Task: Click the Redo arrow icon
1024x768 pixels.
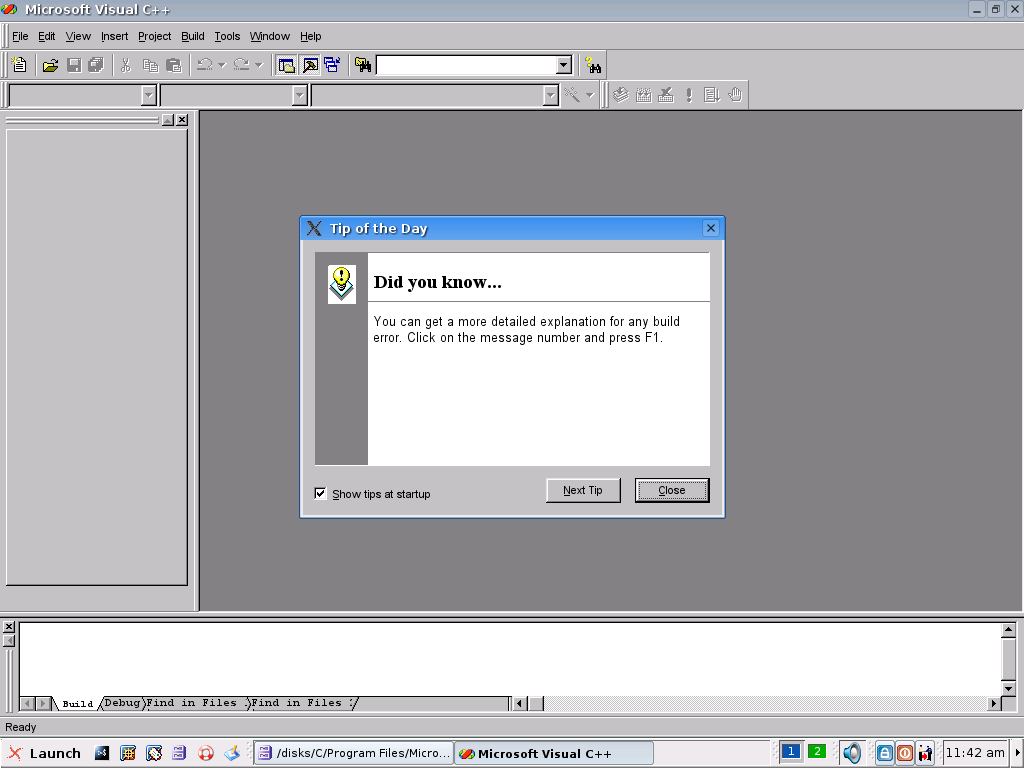Action: [242, 65]
